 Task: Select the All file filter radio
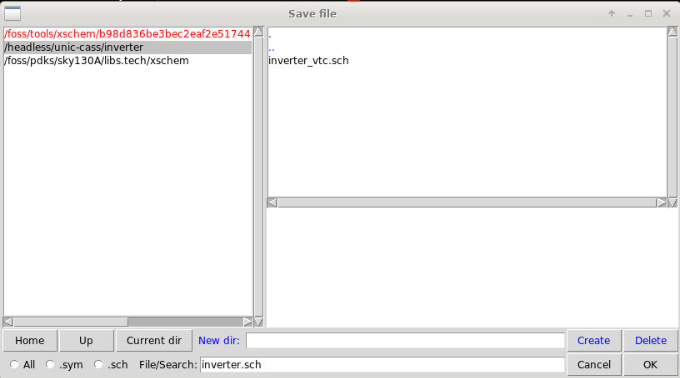14,365
